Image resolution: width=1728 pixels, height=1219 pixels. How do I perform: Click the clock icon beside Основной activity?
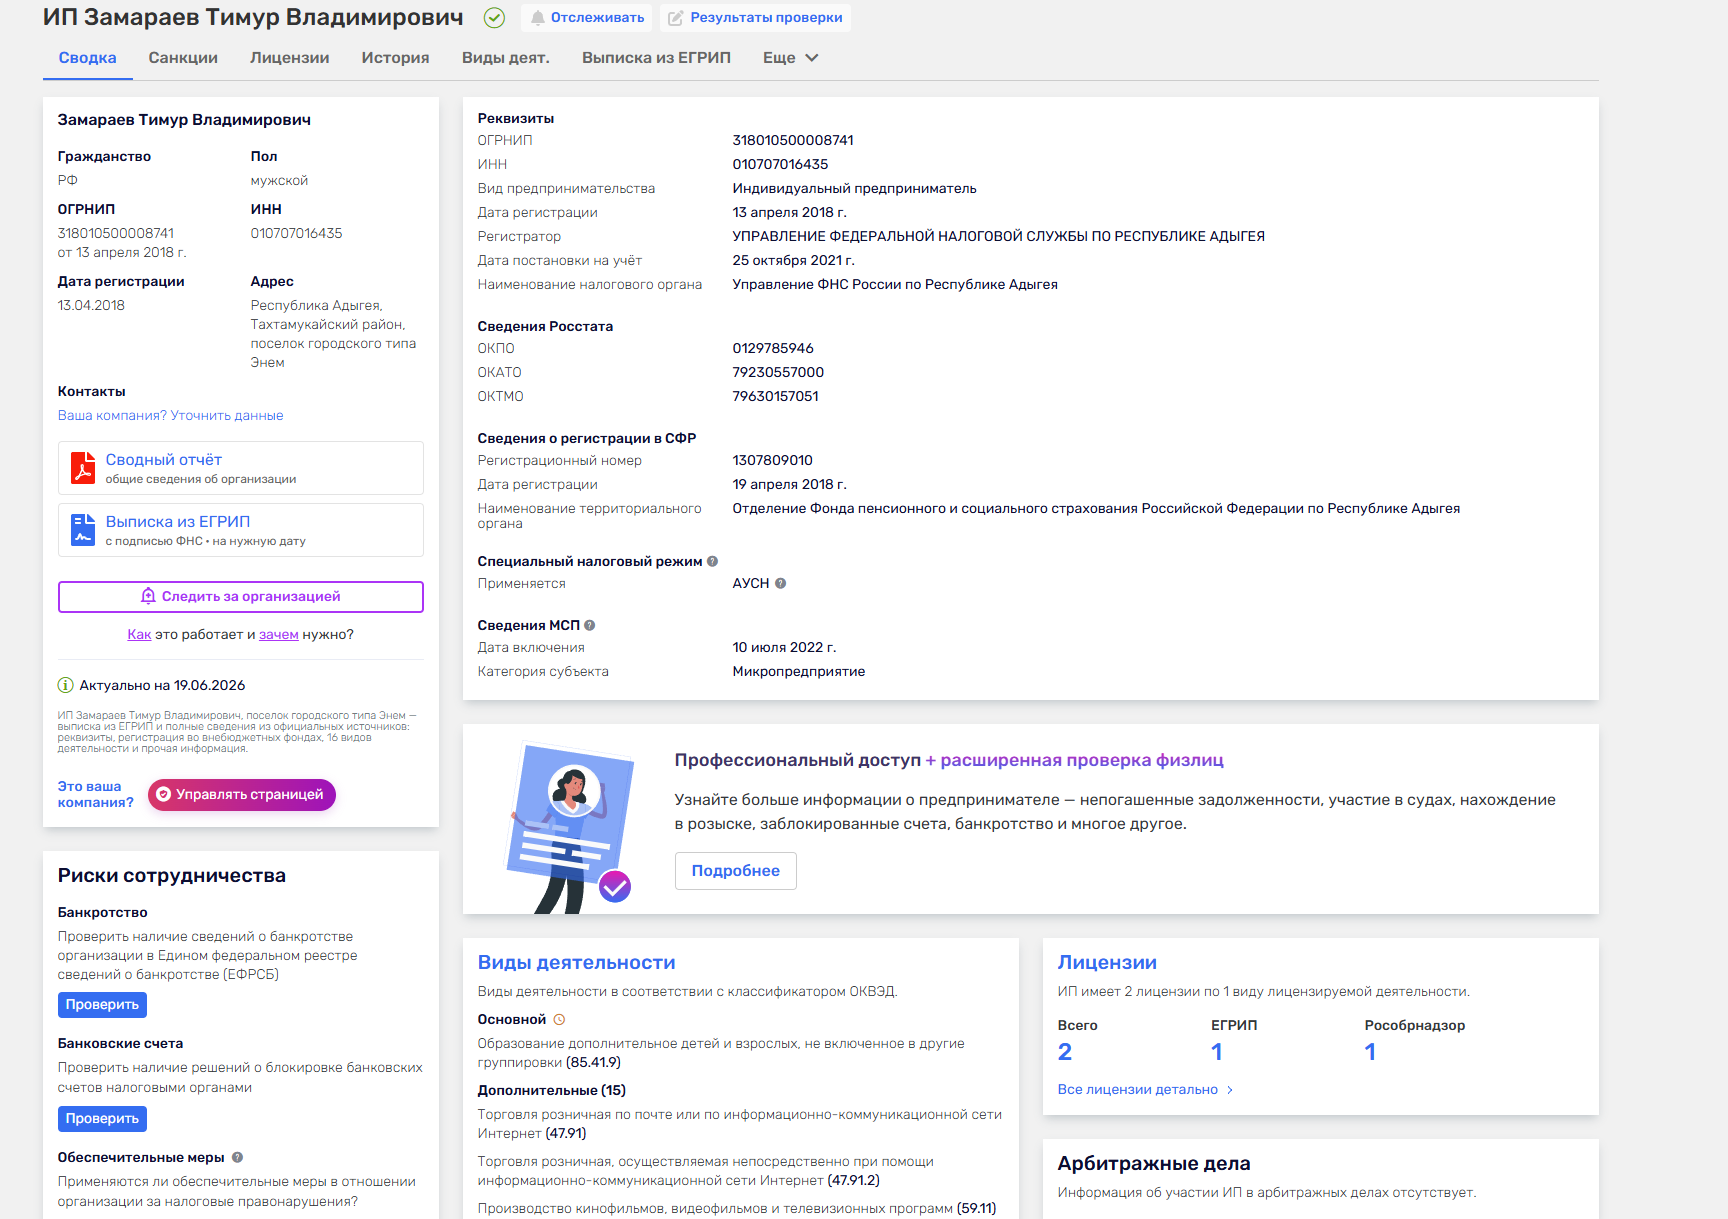pyautogui.click(x=559, y=1019)
